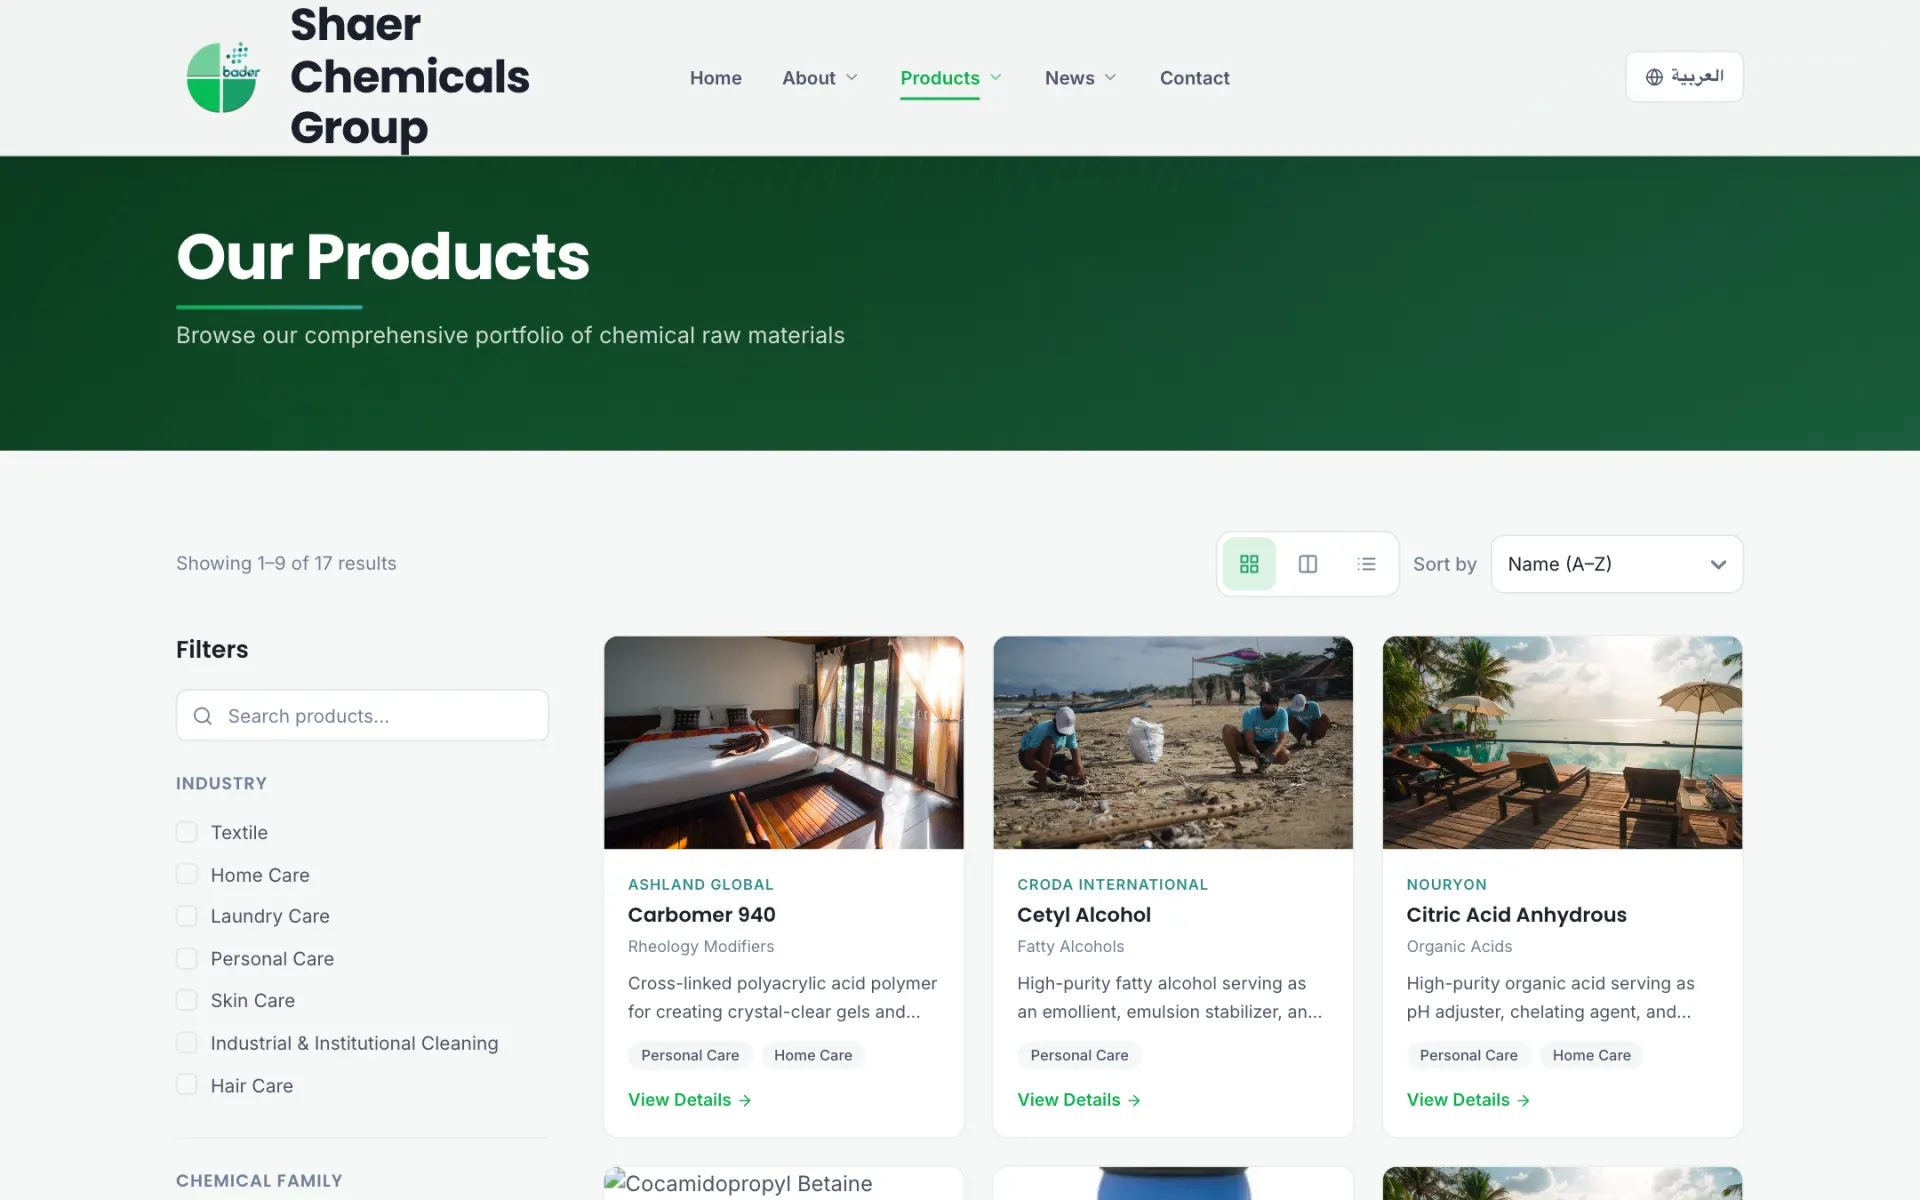
Task: Tick the Textile industry checkbox
Action: [x=187, y=832]
